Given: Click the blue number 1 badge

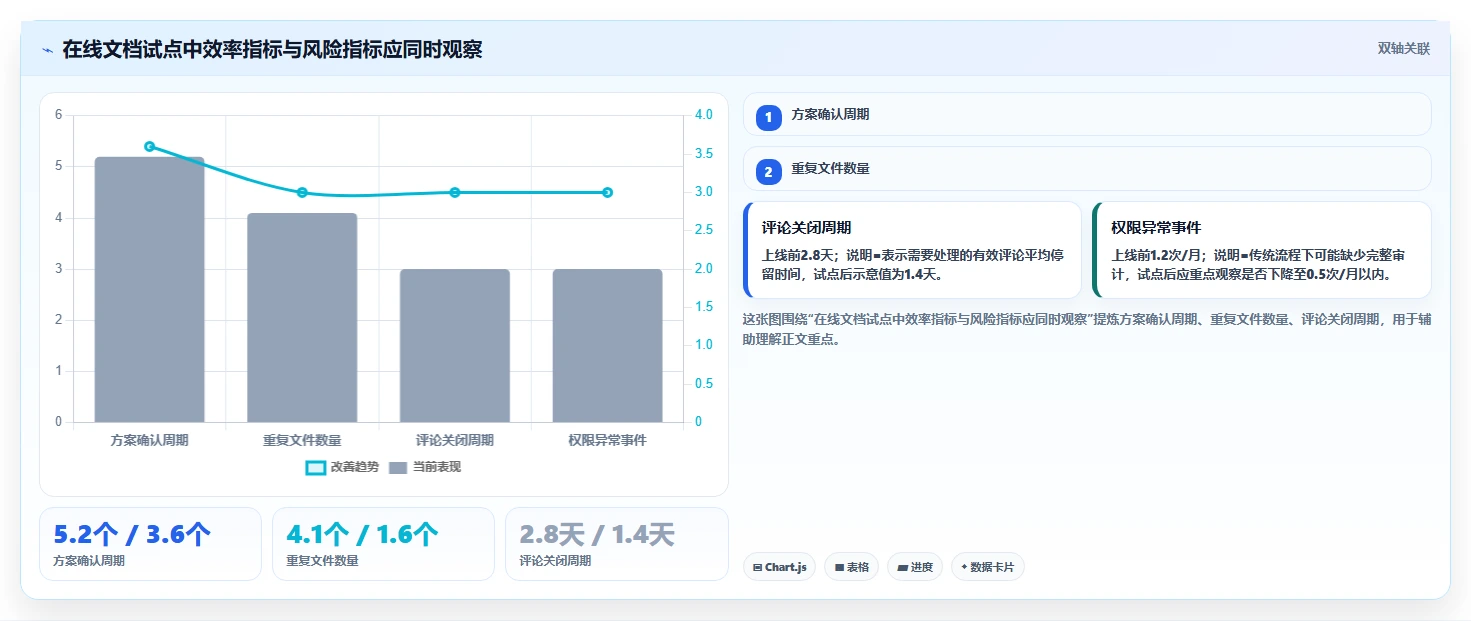Looking at the screenshot, I should click(768, 118).
